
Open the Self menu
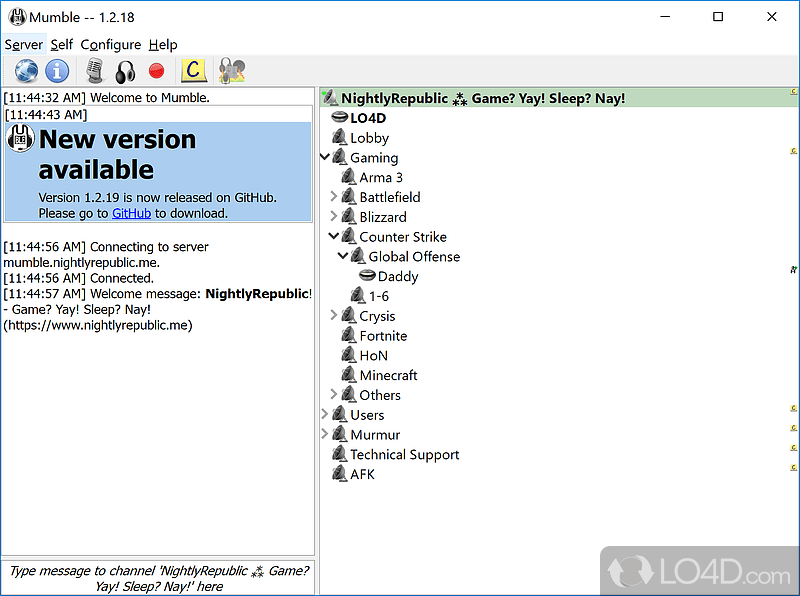tap(62, 45)
